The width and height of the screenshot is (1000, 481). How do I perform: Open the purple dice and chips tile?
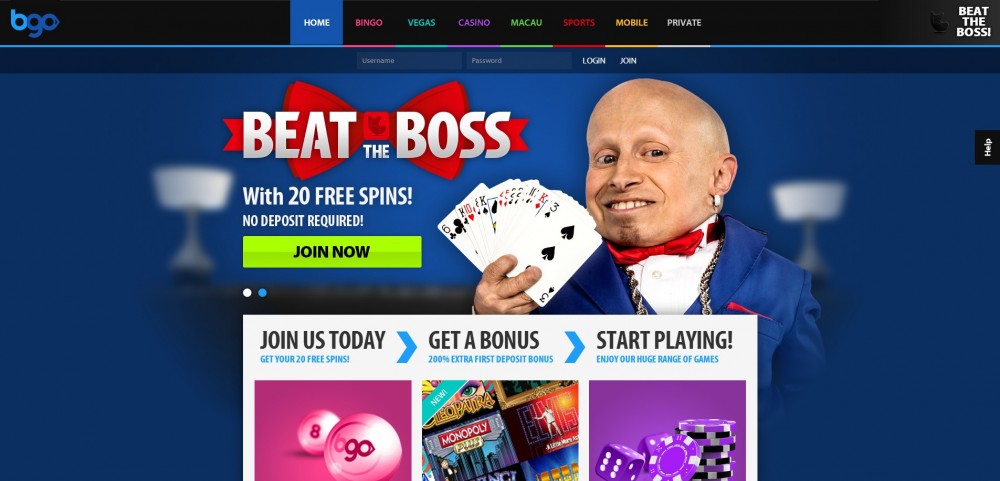click(x=667, y=431)
